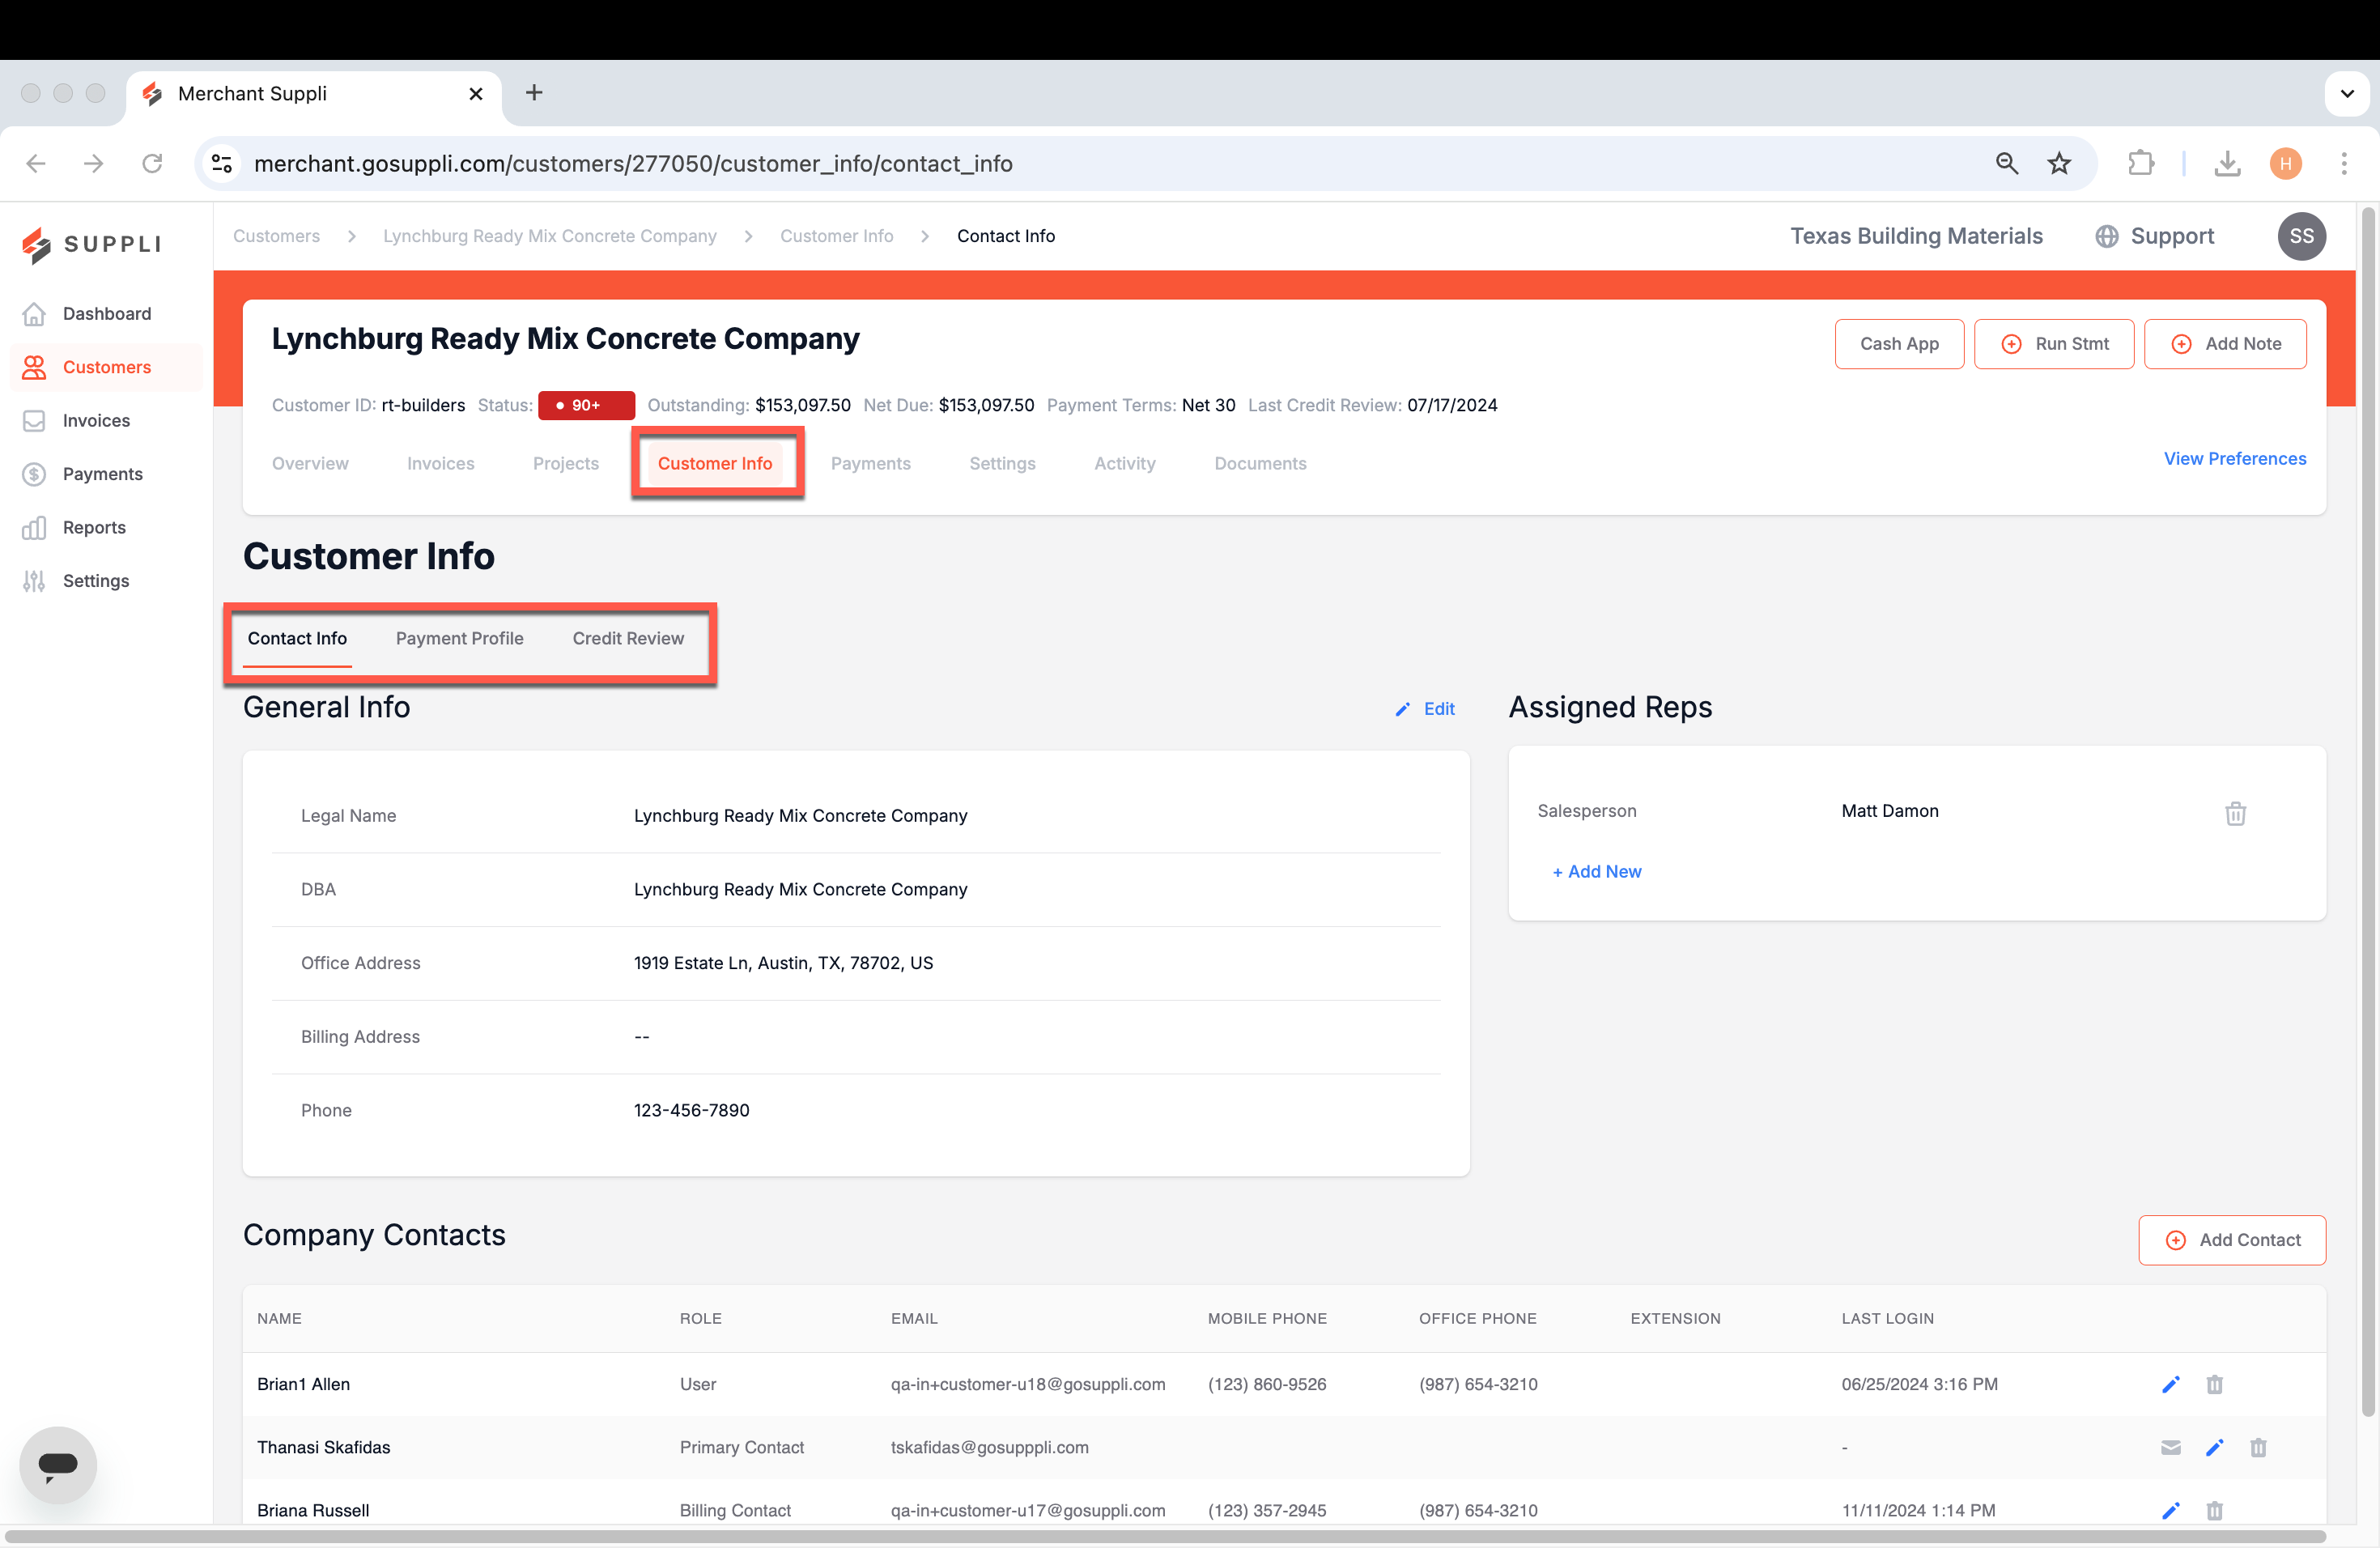Edit the General Info section
Image resolution: width=2380 pixels, height=1548 pixels.
point(1425,709)
